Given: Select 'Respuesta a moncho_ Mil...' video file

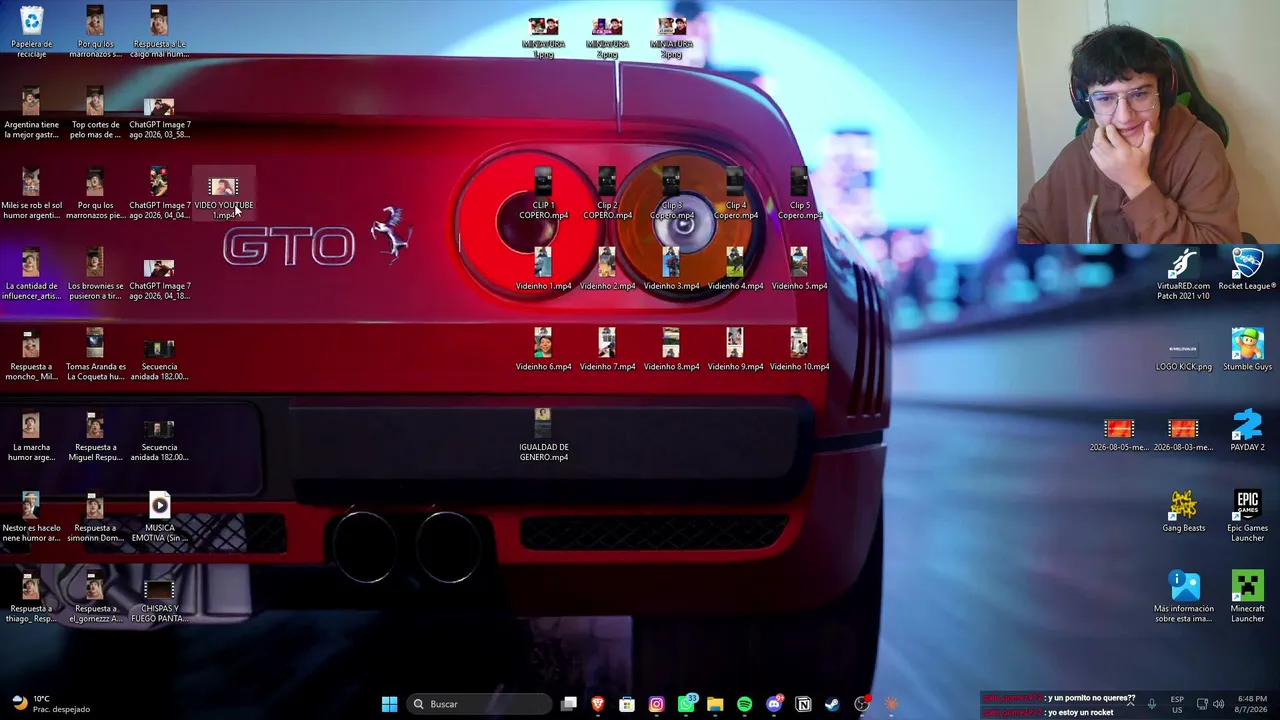Looking at the screenshot, I should [31, 356].
